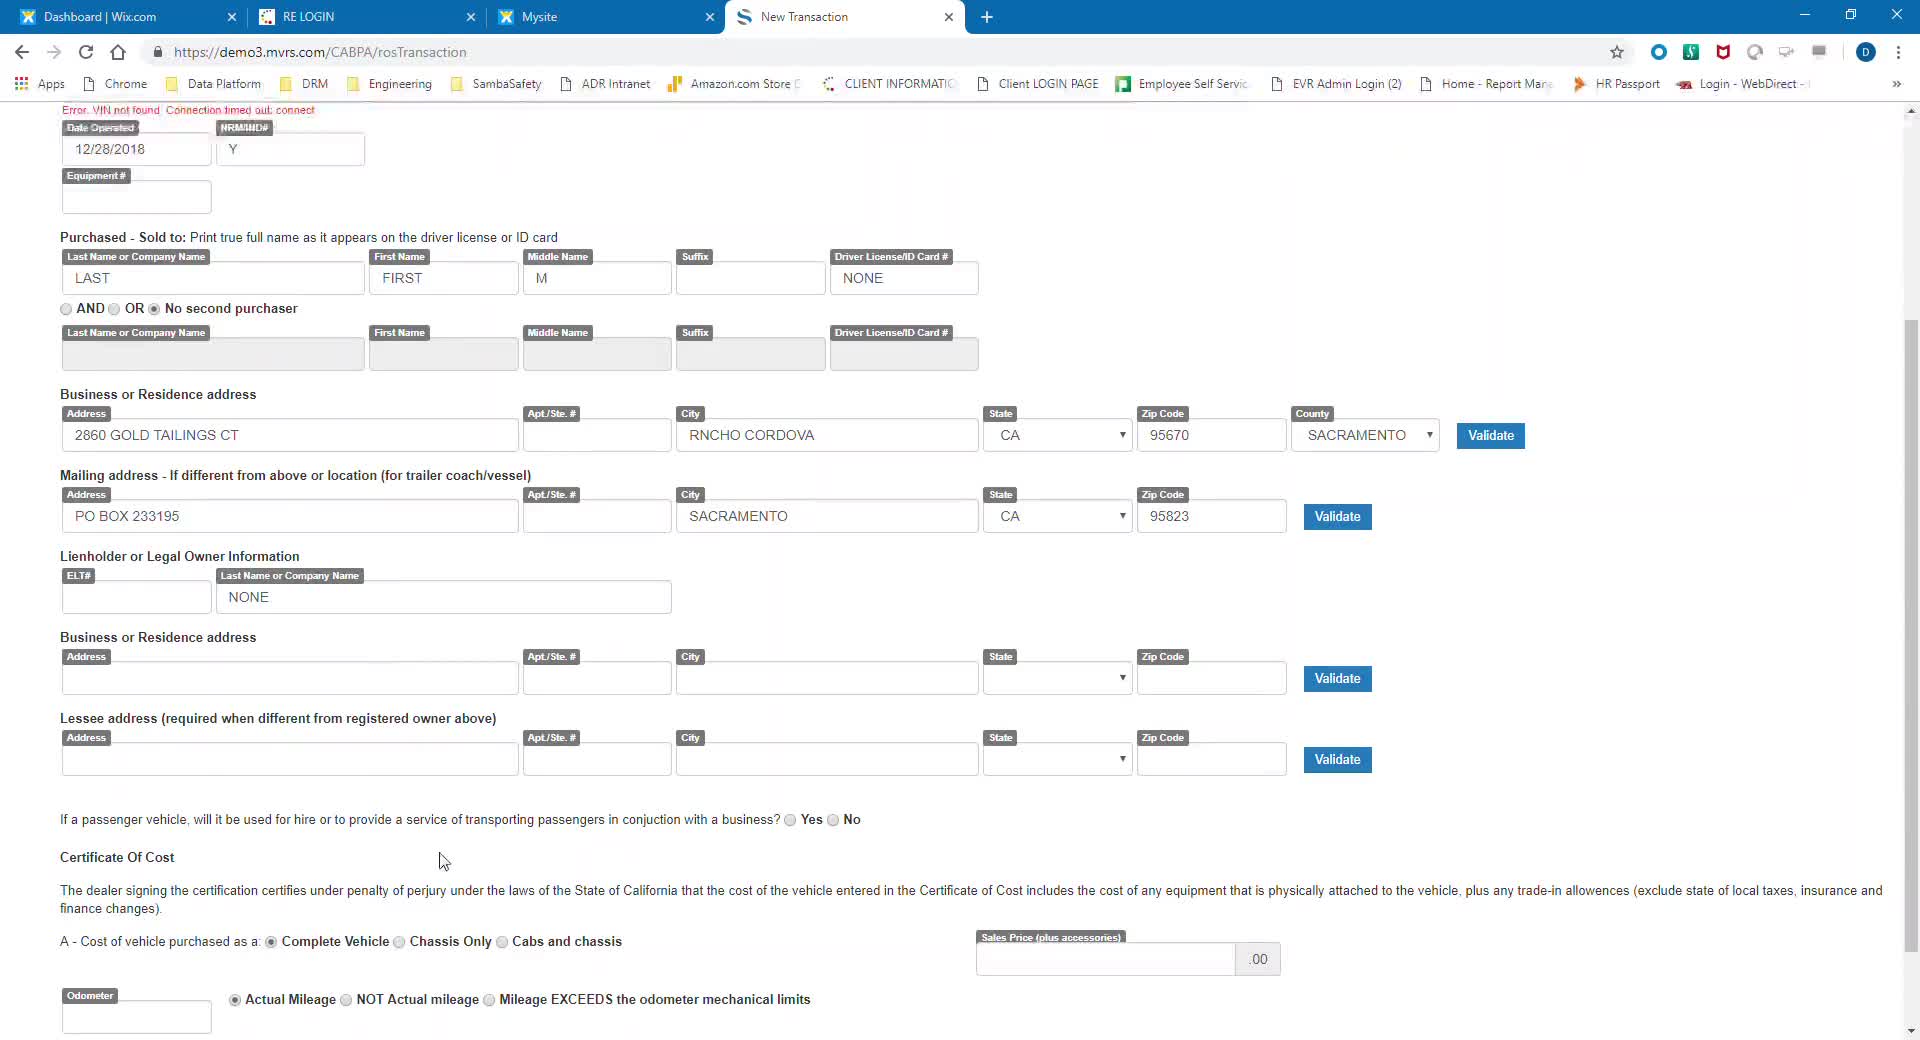Select NOT Actual mileage radio button
The height and width of the screenshot is (1040, 1920).
pos(347,1000)
